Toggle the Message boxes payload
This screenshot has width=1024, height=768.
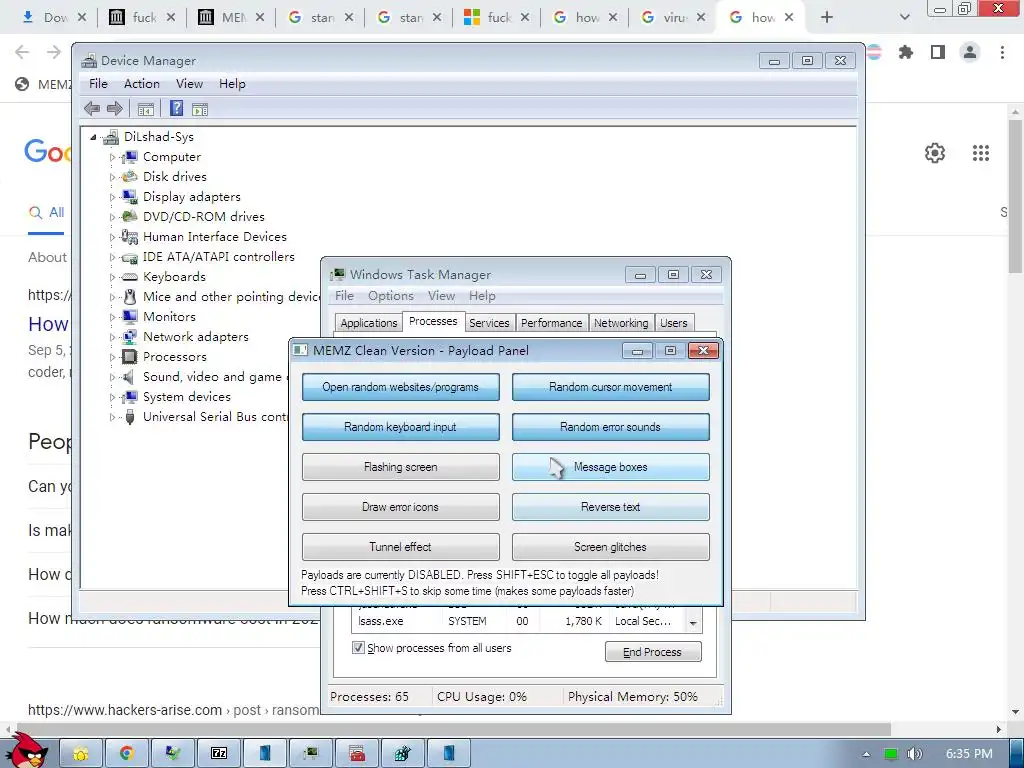click(611, 467)
